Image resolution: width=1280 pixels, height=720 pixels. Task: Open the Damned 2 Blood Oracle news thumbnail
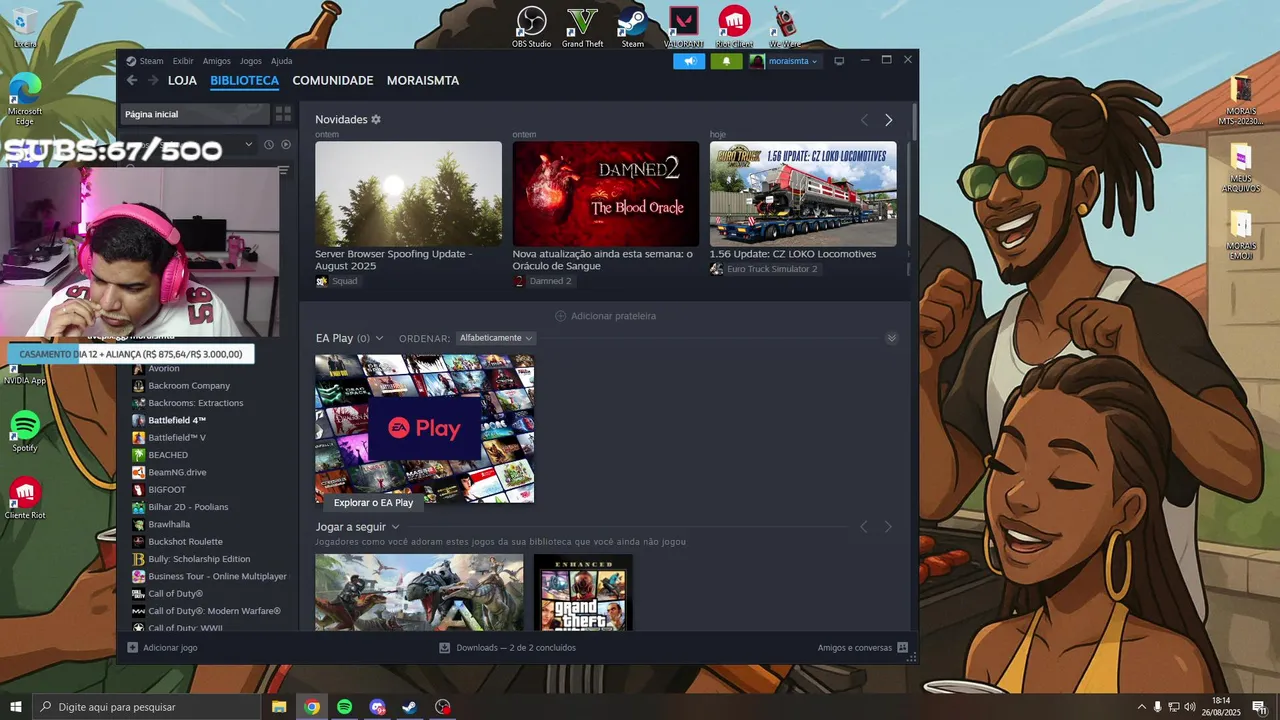[x=606, y=194]
